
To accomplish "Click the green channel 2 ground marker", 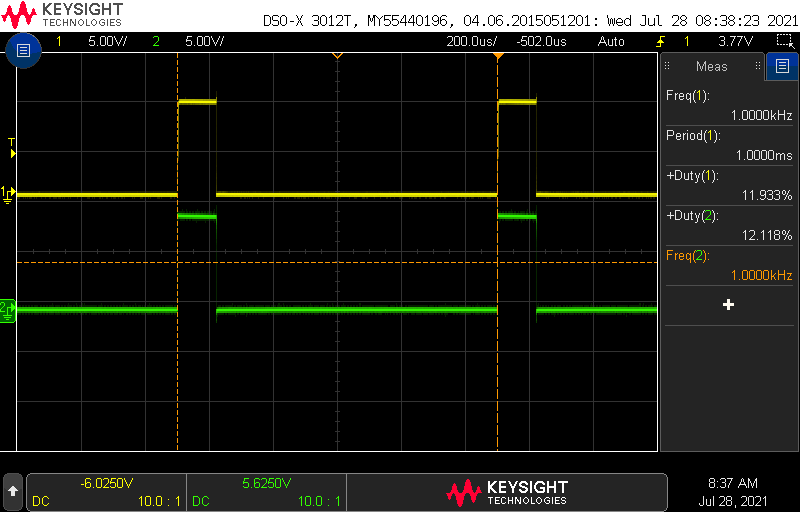I will pyautogui.click(x=8, y=310).
